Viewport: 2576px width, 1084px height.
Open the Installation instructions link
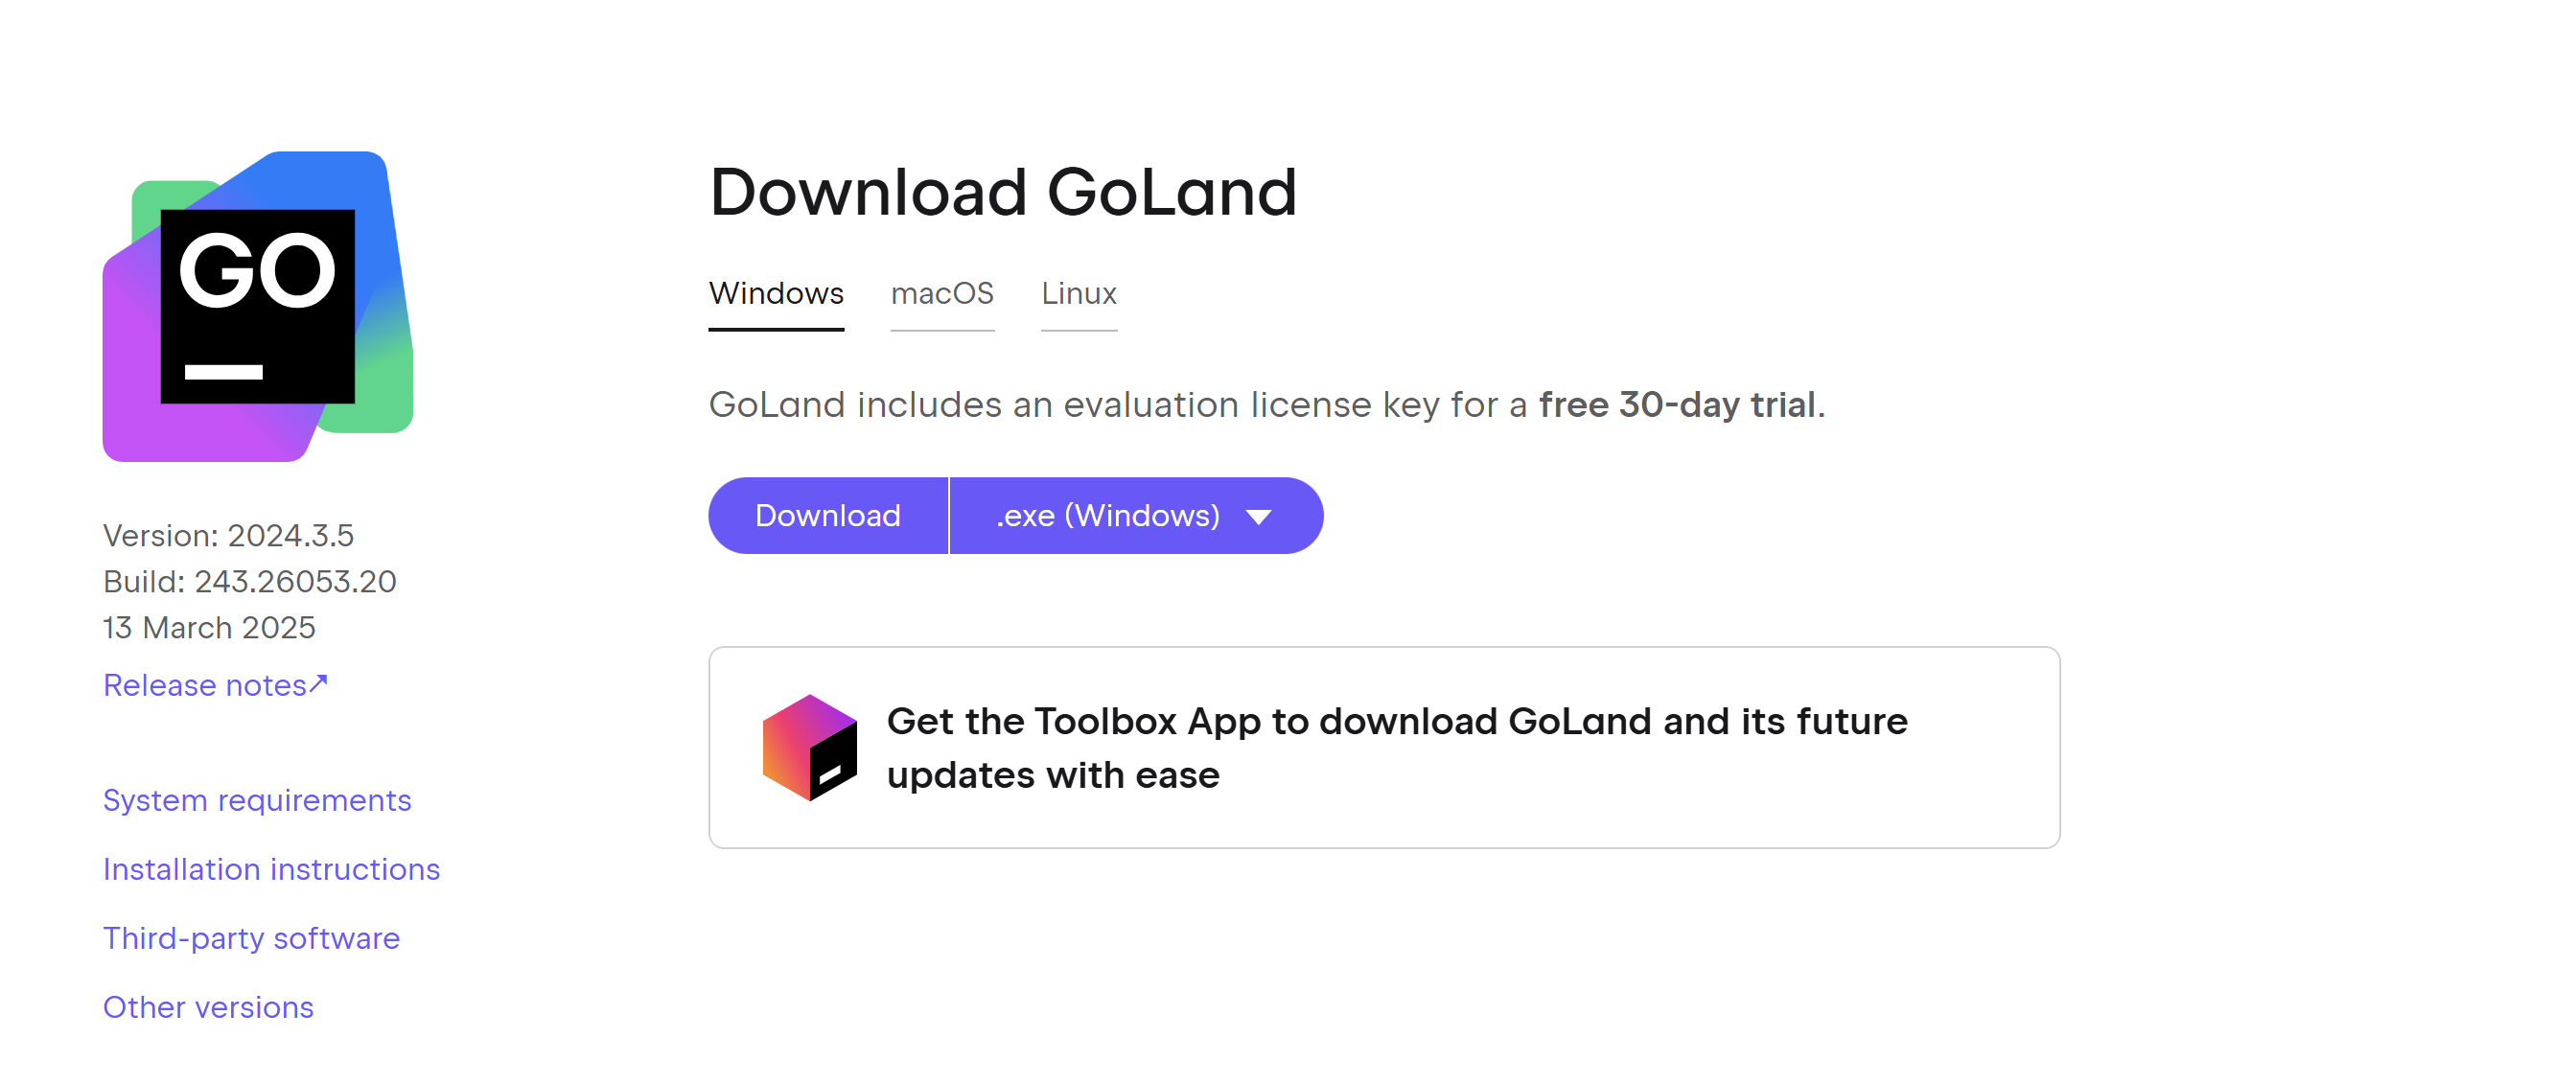click(271, 869)
